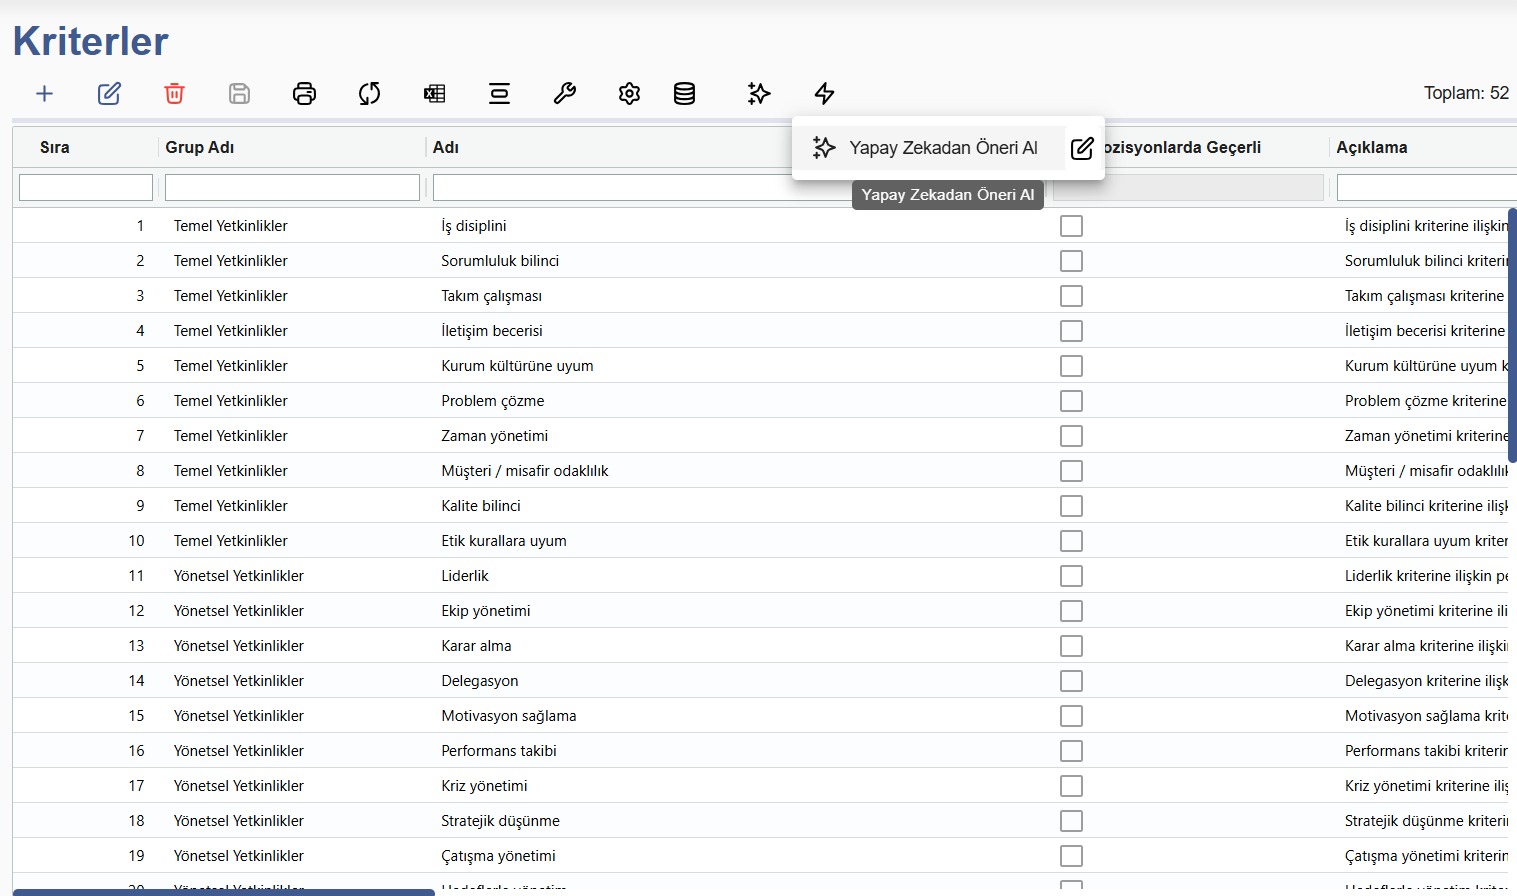Screen dimensions: 1517x896
Task: Click the gear settings icon
Action: [x=629, y=94]
